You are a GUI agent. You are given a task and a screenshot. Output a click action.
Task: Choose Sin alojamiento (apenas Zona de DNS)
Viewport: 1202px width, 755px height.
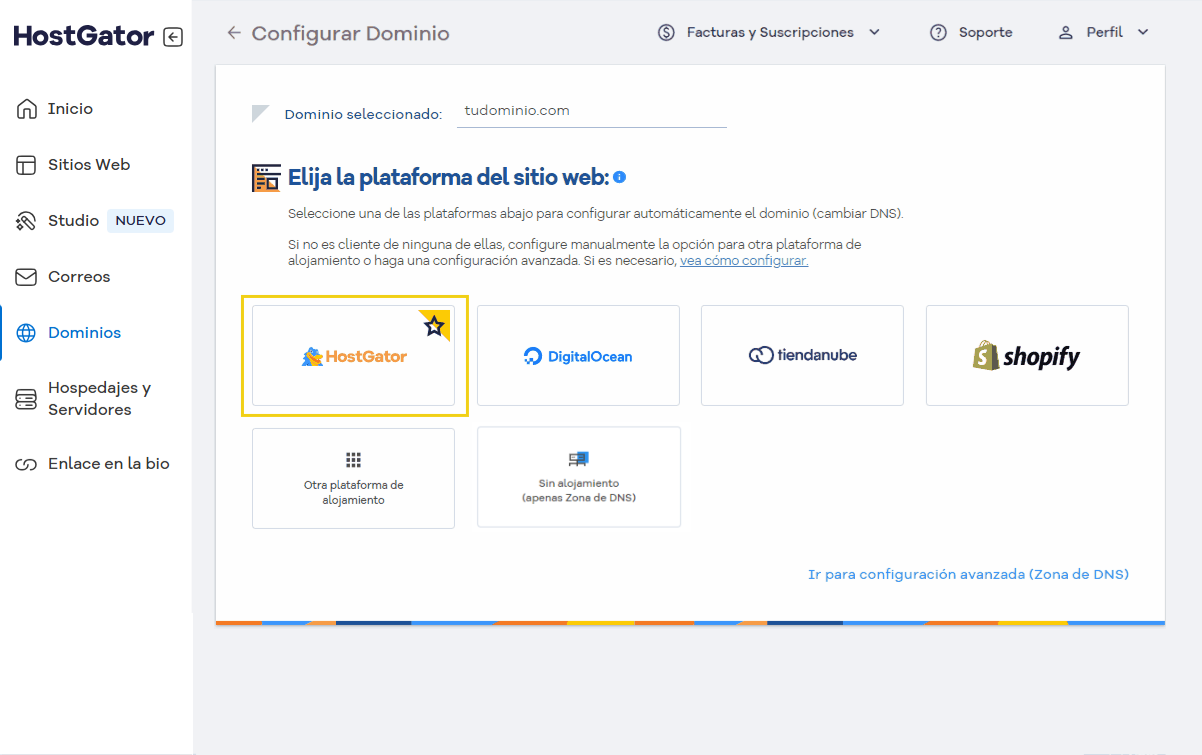[x=579, y=477]
